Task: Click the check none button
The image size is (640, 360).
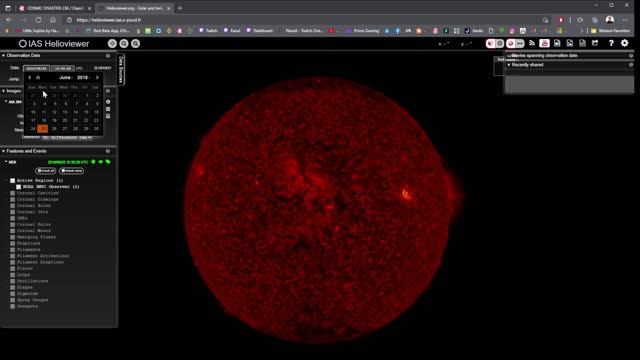Action: (x=71, y=171)
